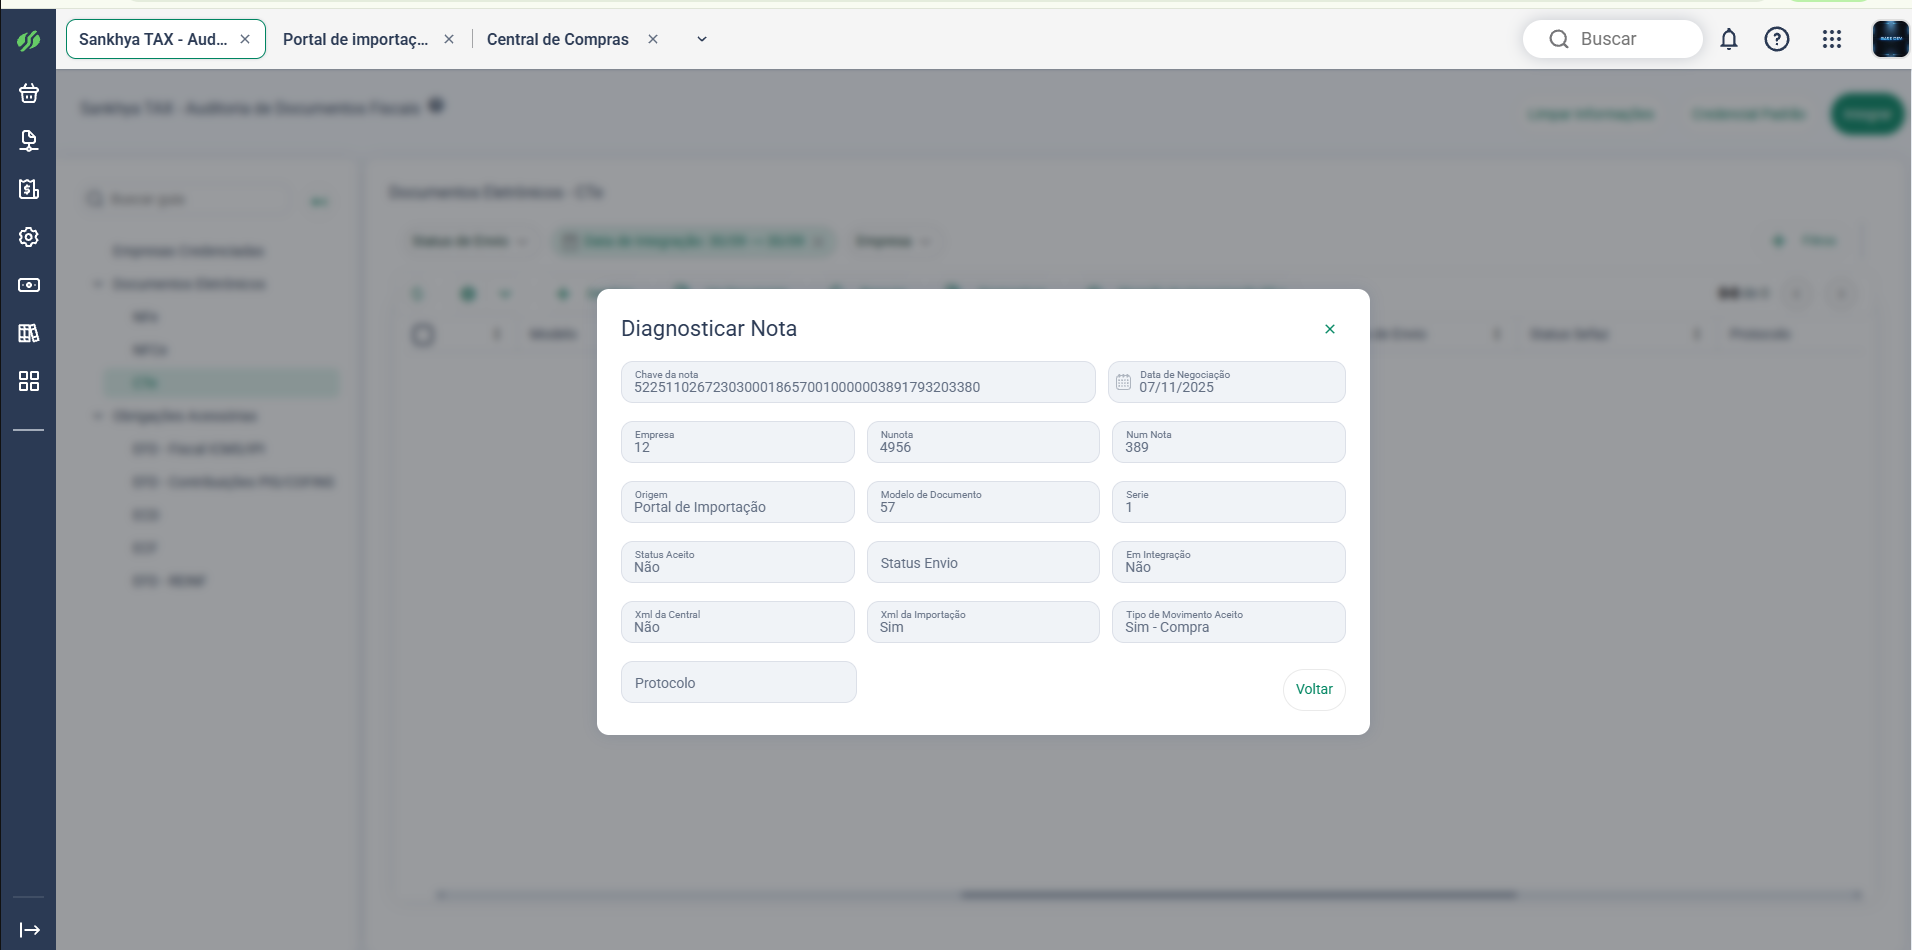Viewport: 1912px width, 950px height.
Task: Open the help question mark icon
Action: click(x=1777, y=39)
